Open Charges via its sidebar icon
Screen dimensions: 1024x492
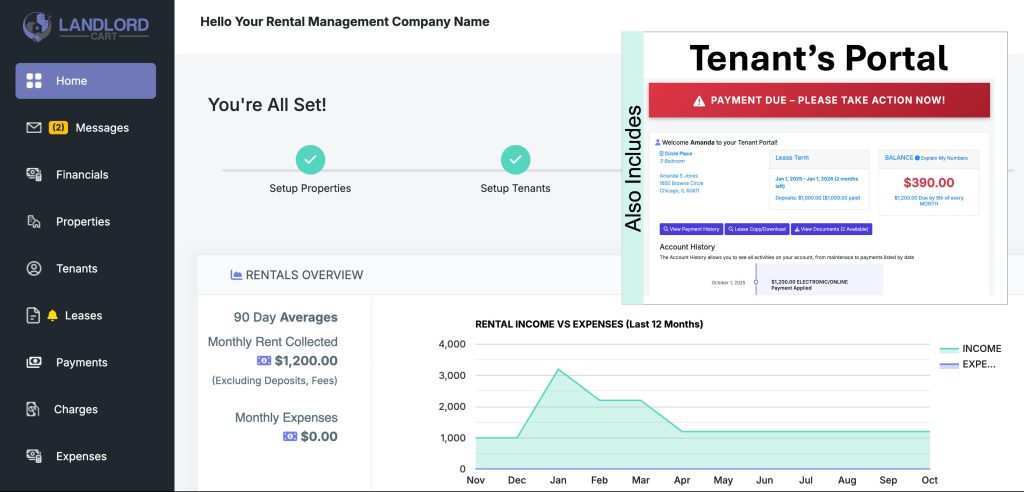point(34,410)
